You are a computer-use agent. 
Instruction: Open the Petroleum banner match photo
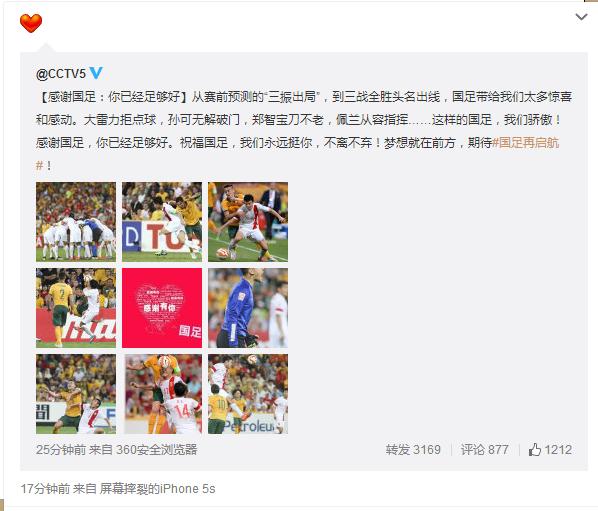coord(248,394)
